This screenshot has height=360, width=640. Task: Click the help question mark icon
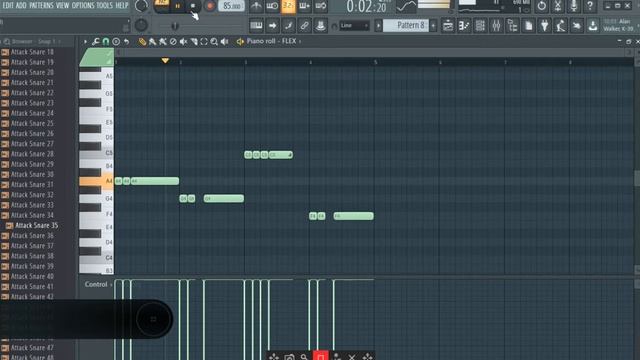pyautogui.click(x=590, y=6)
